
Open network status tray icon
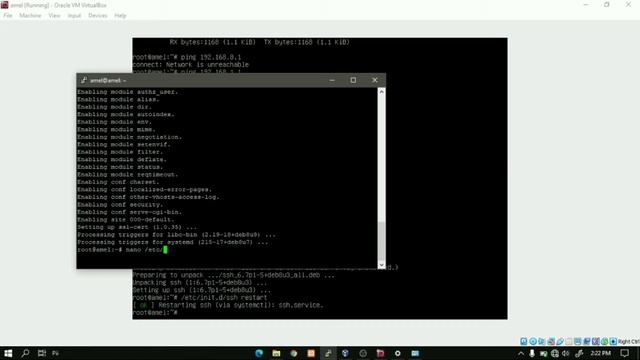pos(554,353)
